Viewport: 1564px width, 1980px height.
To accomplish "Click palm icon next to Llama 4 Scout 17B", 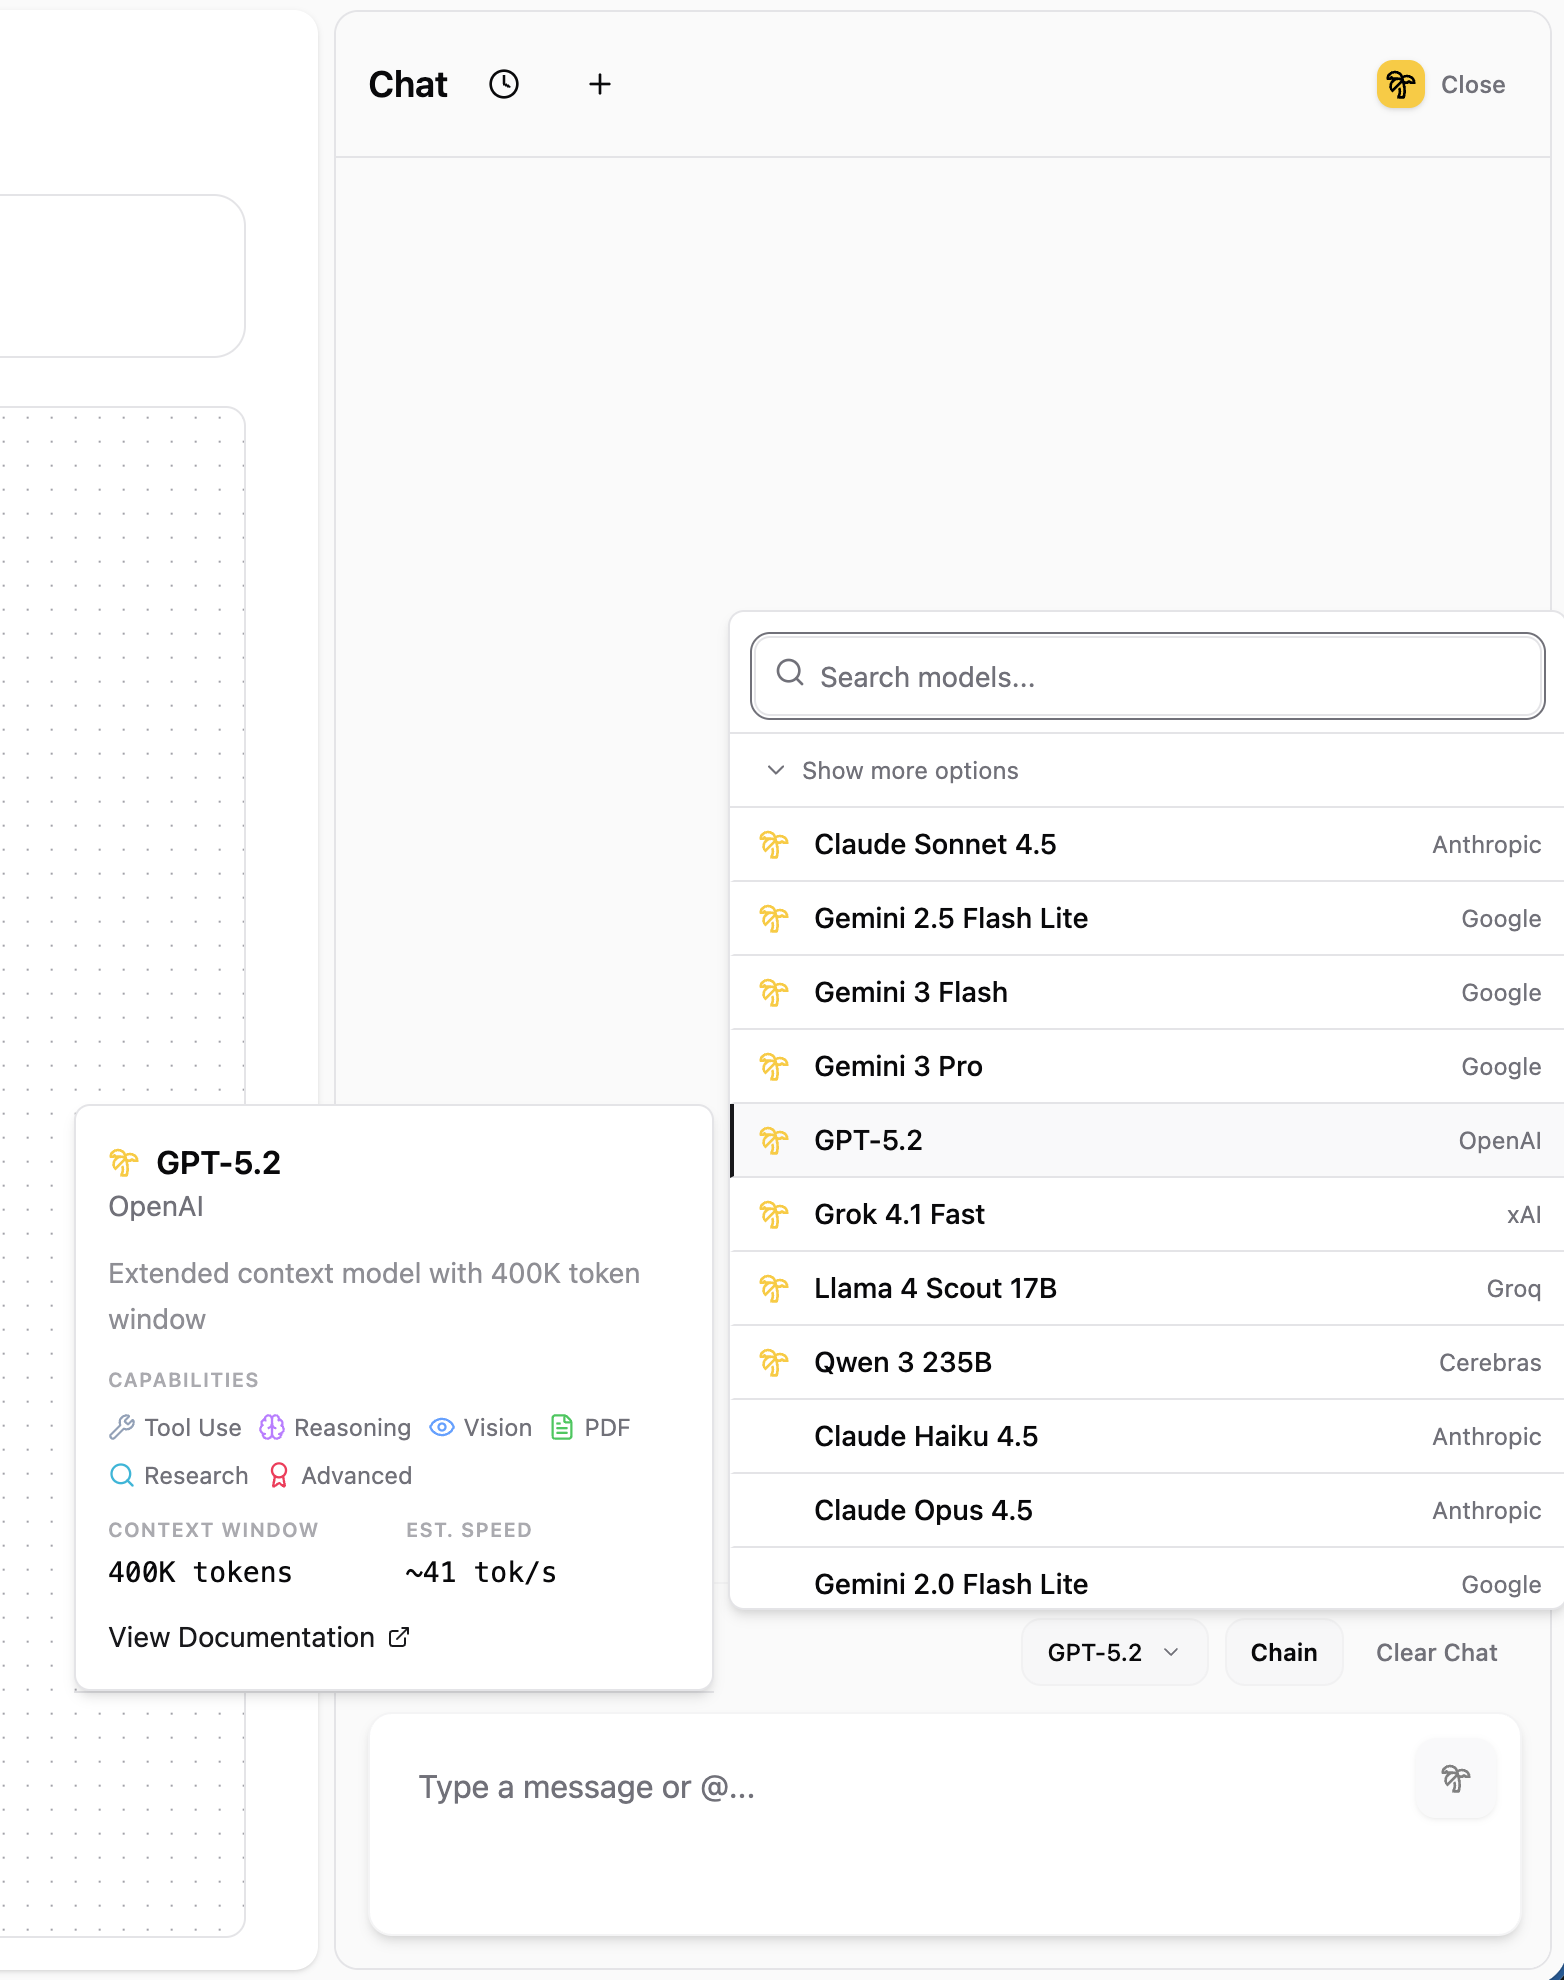I will pyautogui.click(x=774, y=1289).
